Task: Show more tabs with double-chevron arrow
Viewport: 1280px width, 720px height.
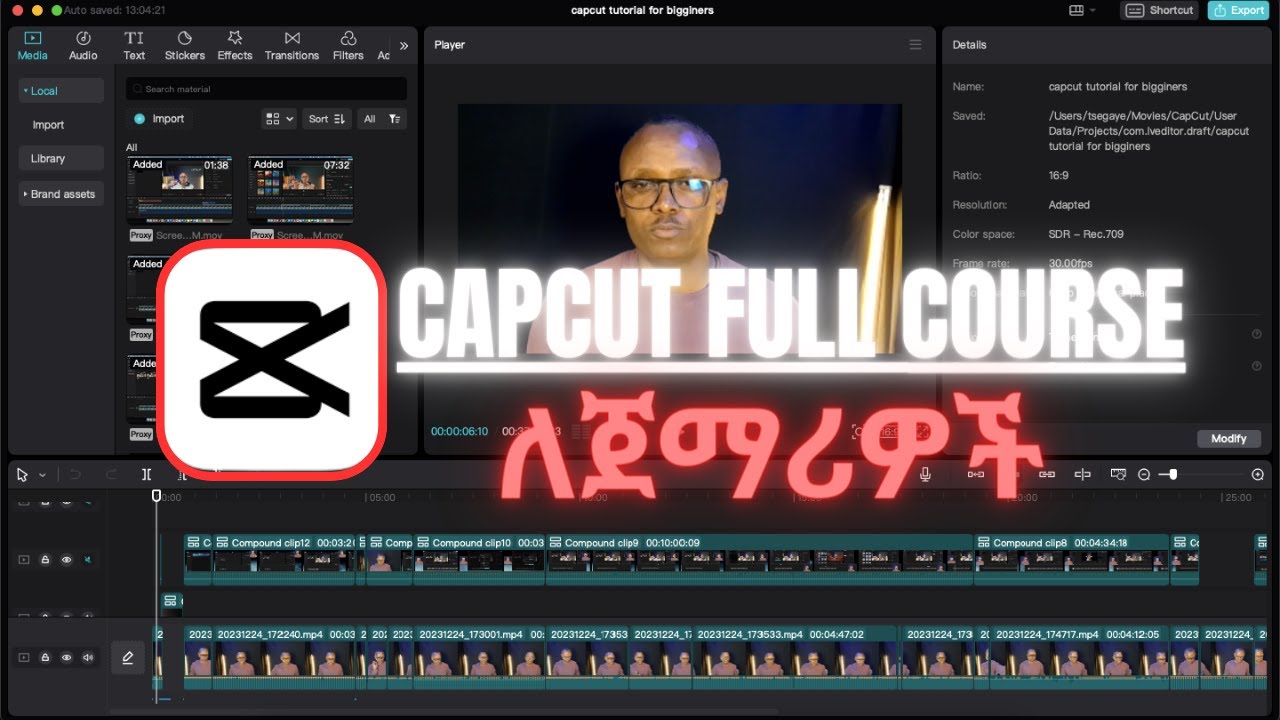Action: click(x=404, y=46)
